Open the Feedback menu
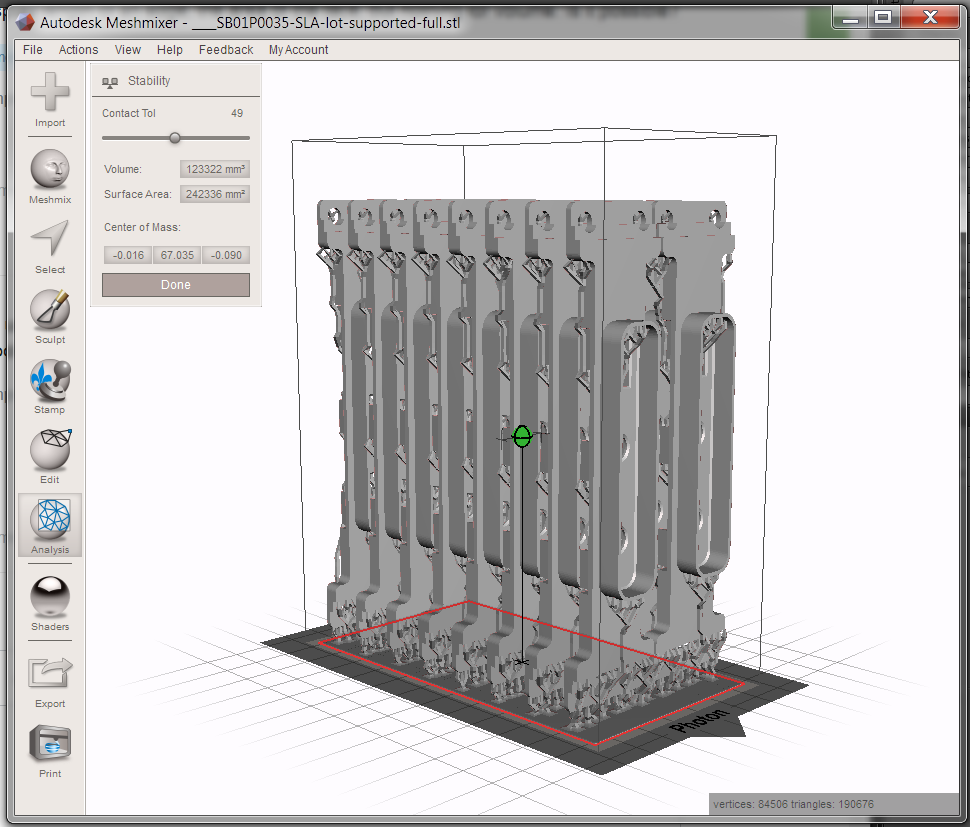The width and height of the screenshot is (970, 827). pyautogui.click(x=225, y=49)
